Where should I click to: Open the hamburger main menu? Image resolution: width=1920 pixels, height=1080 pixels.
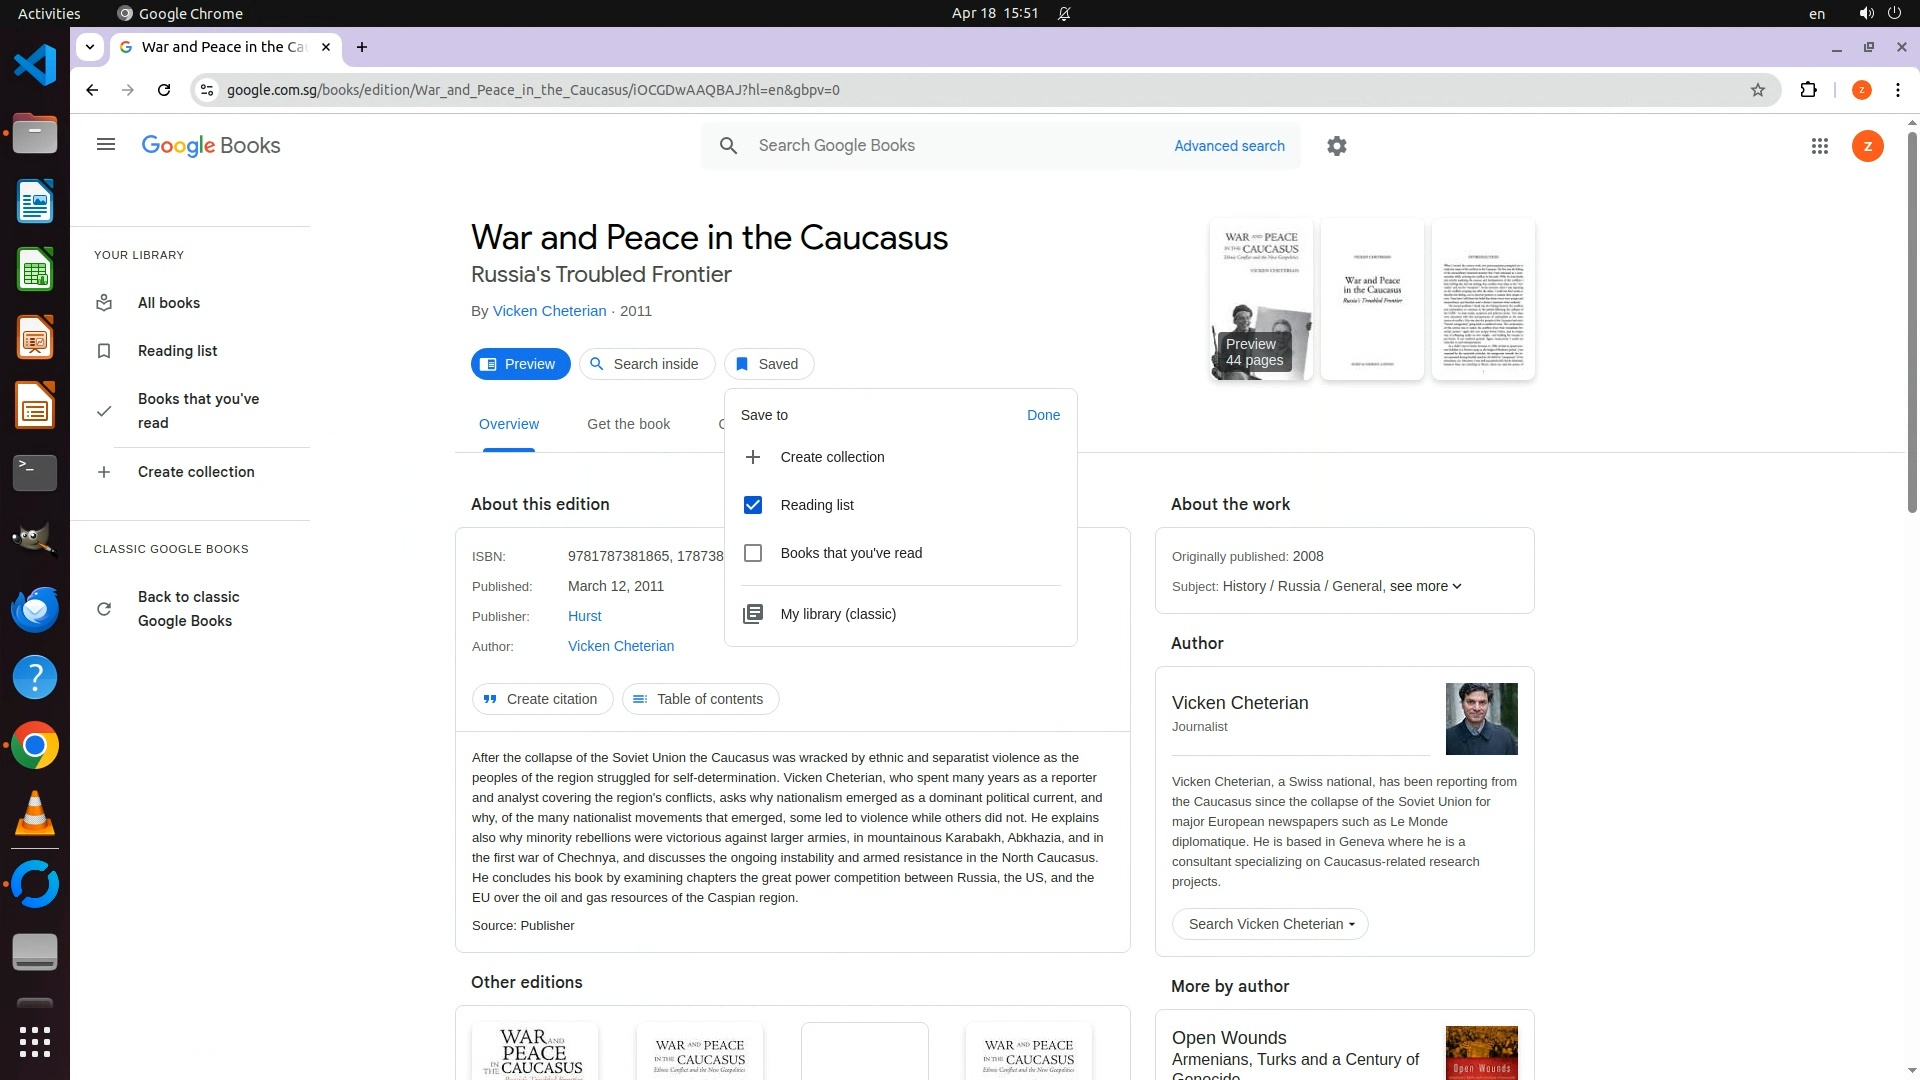[106, 145]
